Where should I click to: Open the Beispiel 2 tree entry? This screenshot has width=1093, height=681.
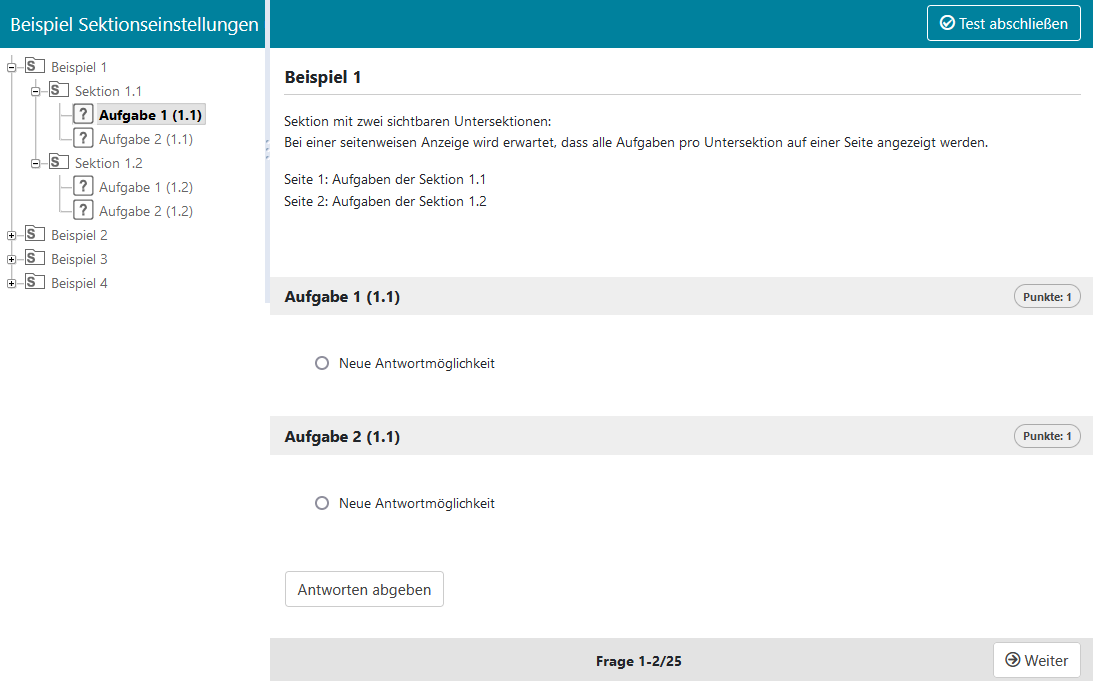[x=79, y=235]
